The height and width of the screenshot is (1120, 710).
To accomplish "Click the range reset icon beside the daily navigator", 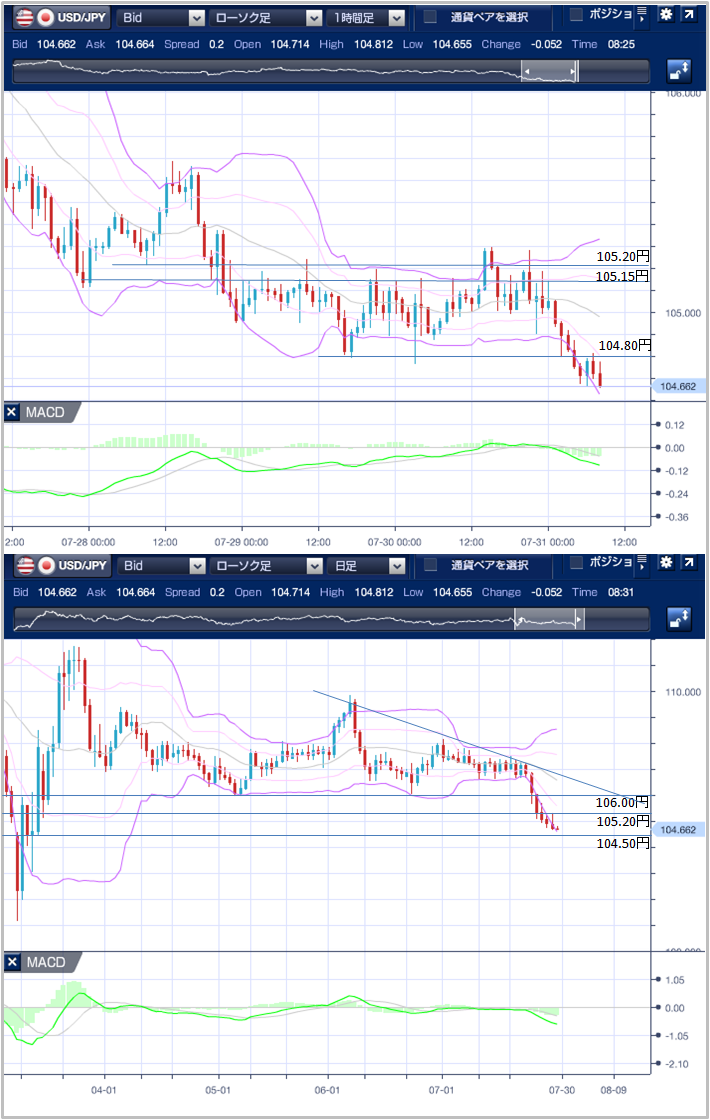I will click(679, 620).
